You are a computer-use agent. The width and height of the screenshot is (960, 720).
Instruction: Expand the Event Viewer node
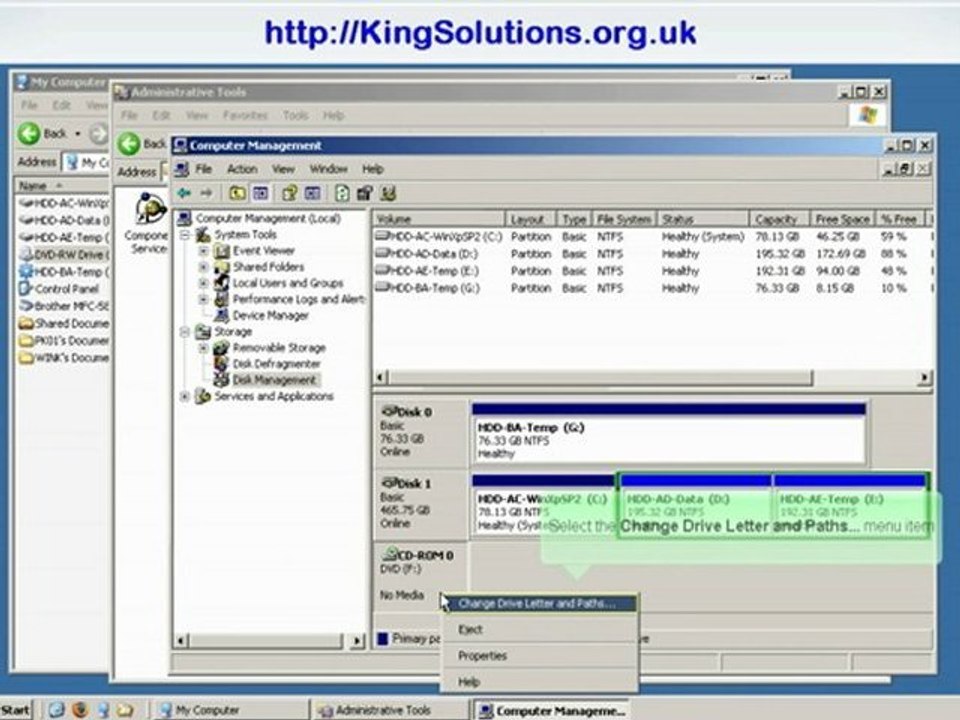pos(204,250)
